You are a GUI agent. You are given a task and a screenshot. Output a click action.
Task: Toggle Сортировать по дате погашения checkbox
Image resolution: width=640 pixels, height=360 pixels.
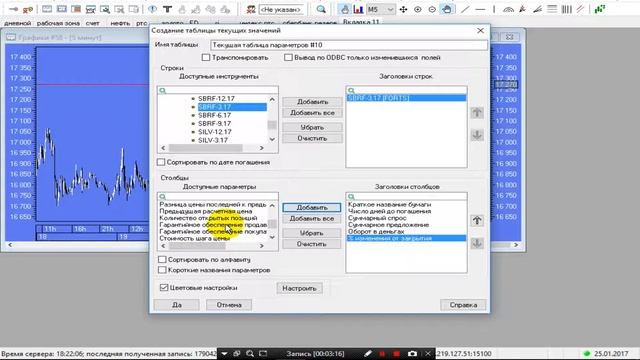pos(161,162)
